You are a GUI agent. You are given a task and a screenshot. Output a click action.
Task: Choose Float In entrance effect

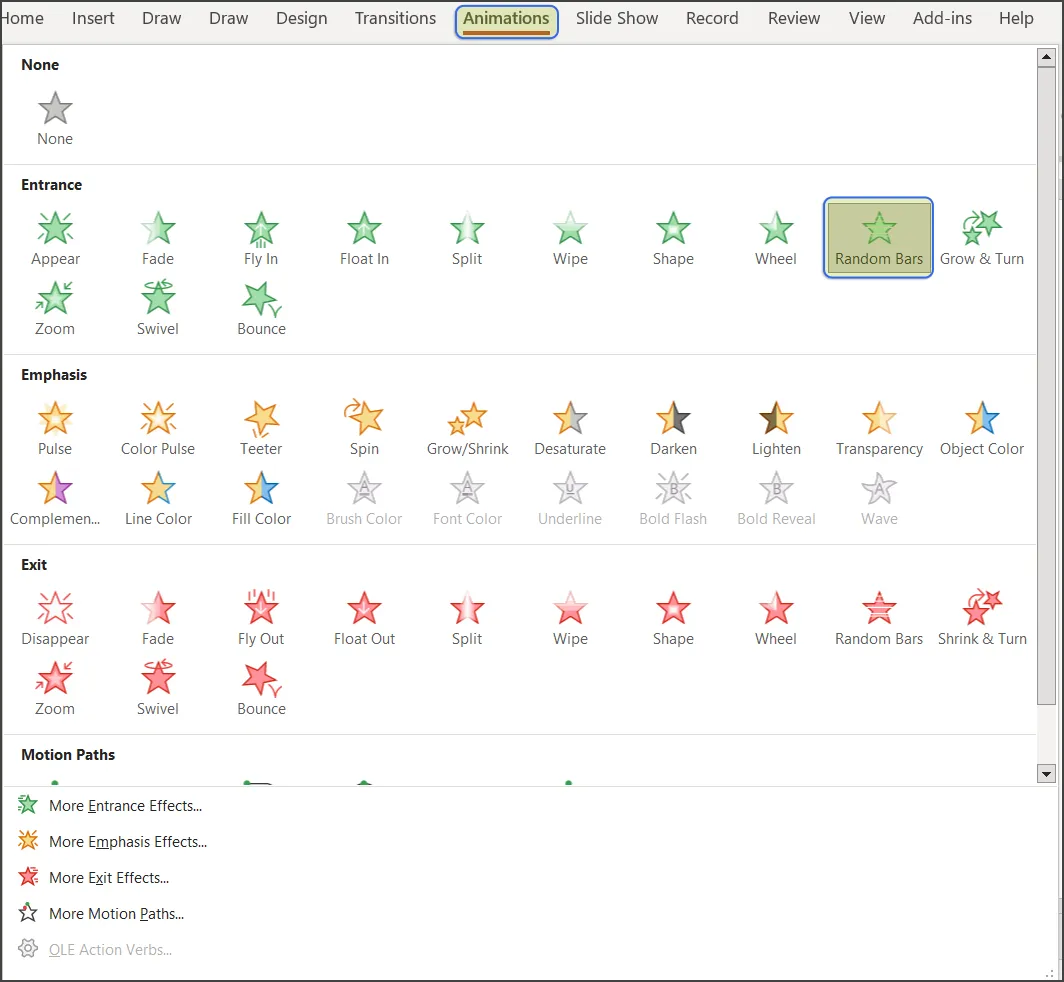pos(364,238)
